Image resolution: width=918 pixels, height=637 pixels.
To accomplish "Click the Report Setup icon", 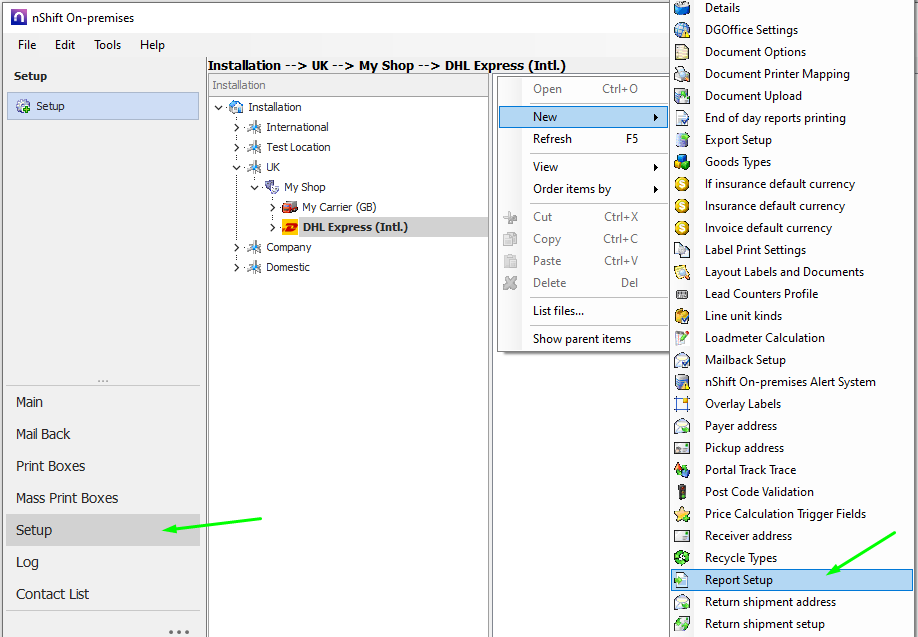I will [x=682, y=580].
